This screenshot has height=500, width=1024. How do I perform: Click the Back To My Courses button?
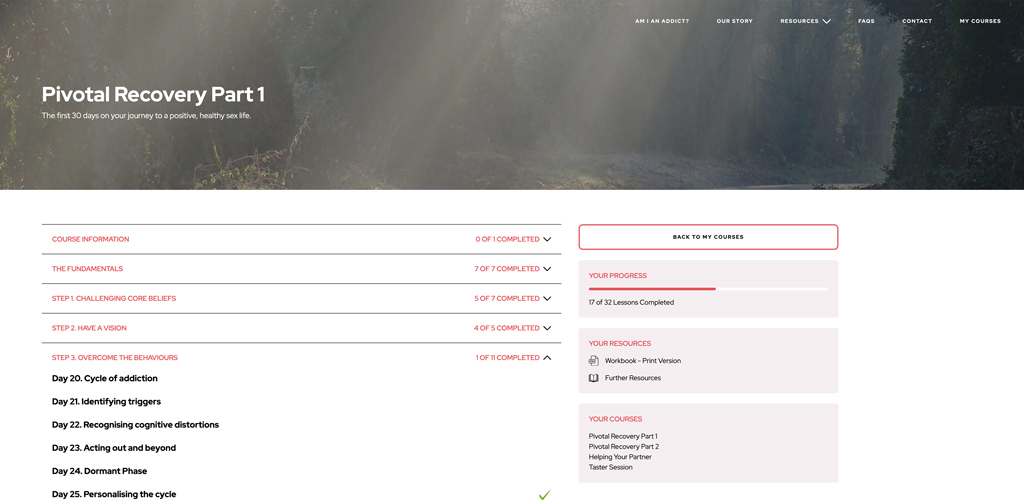click(x=708, y=237)
